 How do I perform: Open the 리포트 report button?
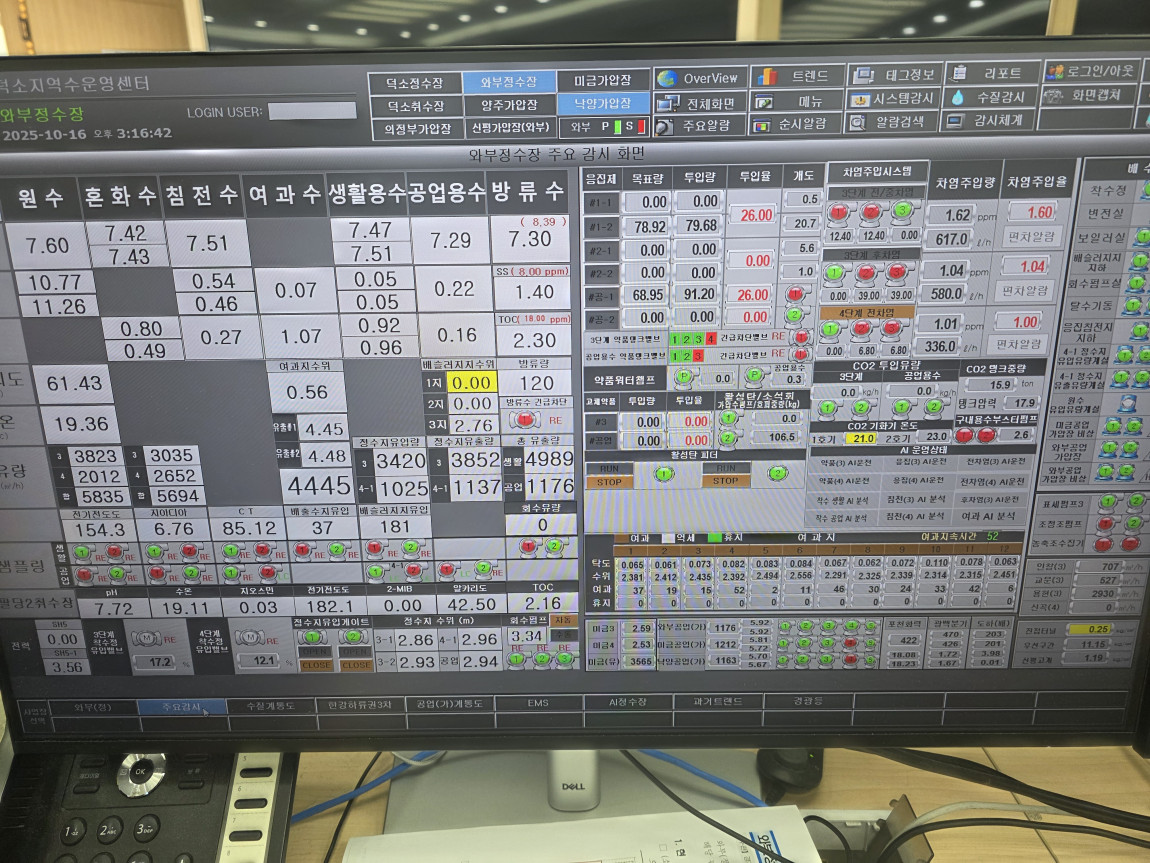992,73
